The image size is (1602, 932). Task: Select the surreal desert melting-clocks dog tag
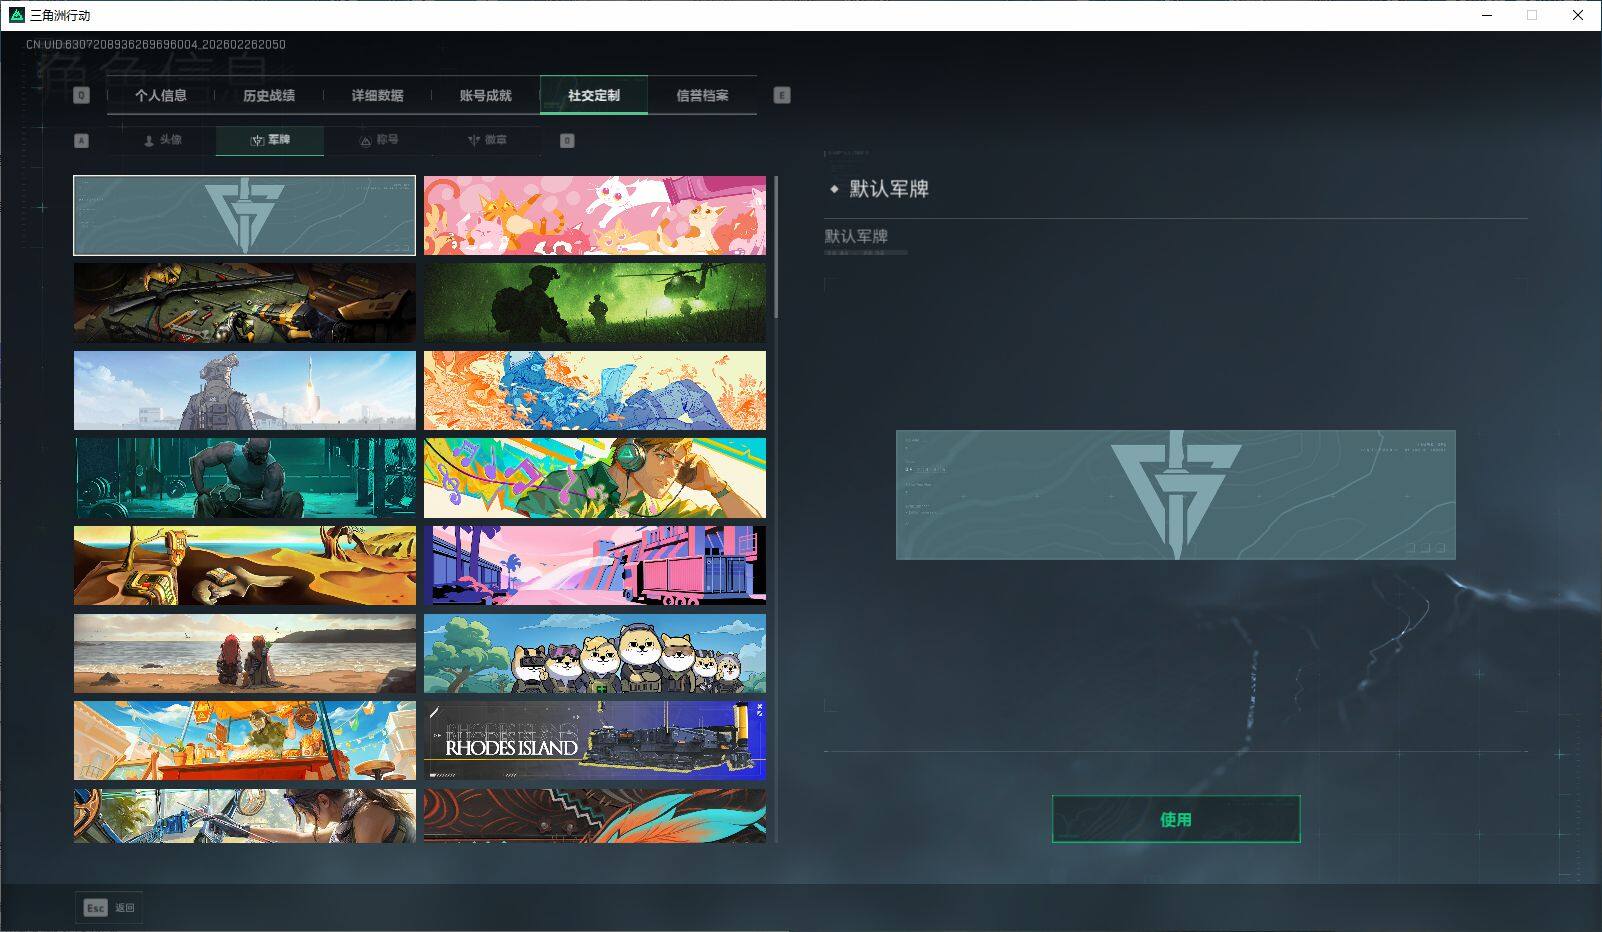pyautogui.click(x=245, y=565)
